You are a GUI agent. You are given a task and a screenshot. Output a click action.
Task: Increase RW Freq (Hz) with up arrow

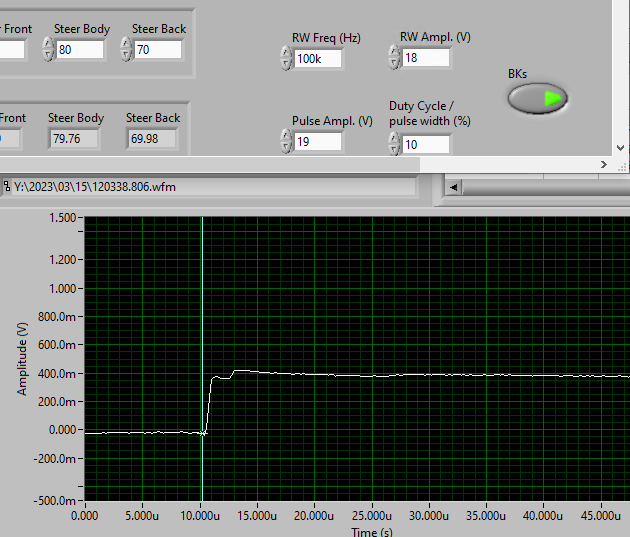pyautogui.click(x=286, y=52)
